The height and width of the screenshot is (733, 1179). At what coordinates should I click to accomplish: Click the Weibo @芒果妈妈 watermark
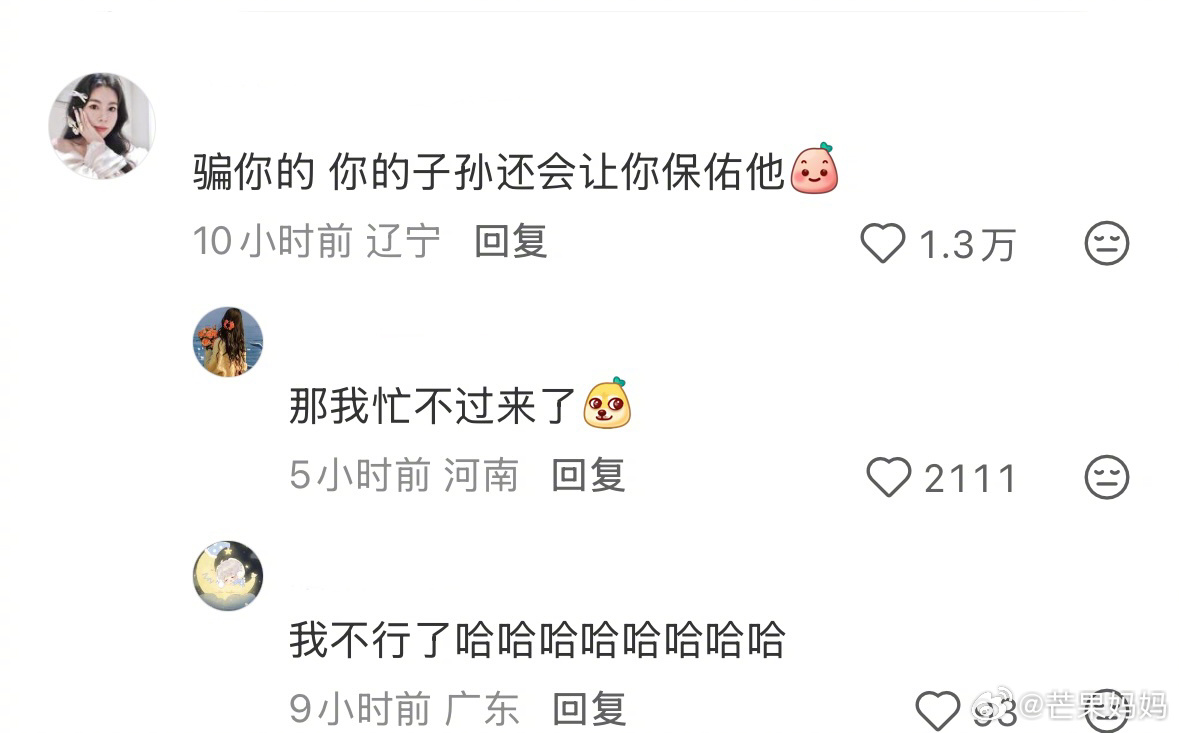point(1070,707)
